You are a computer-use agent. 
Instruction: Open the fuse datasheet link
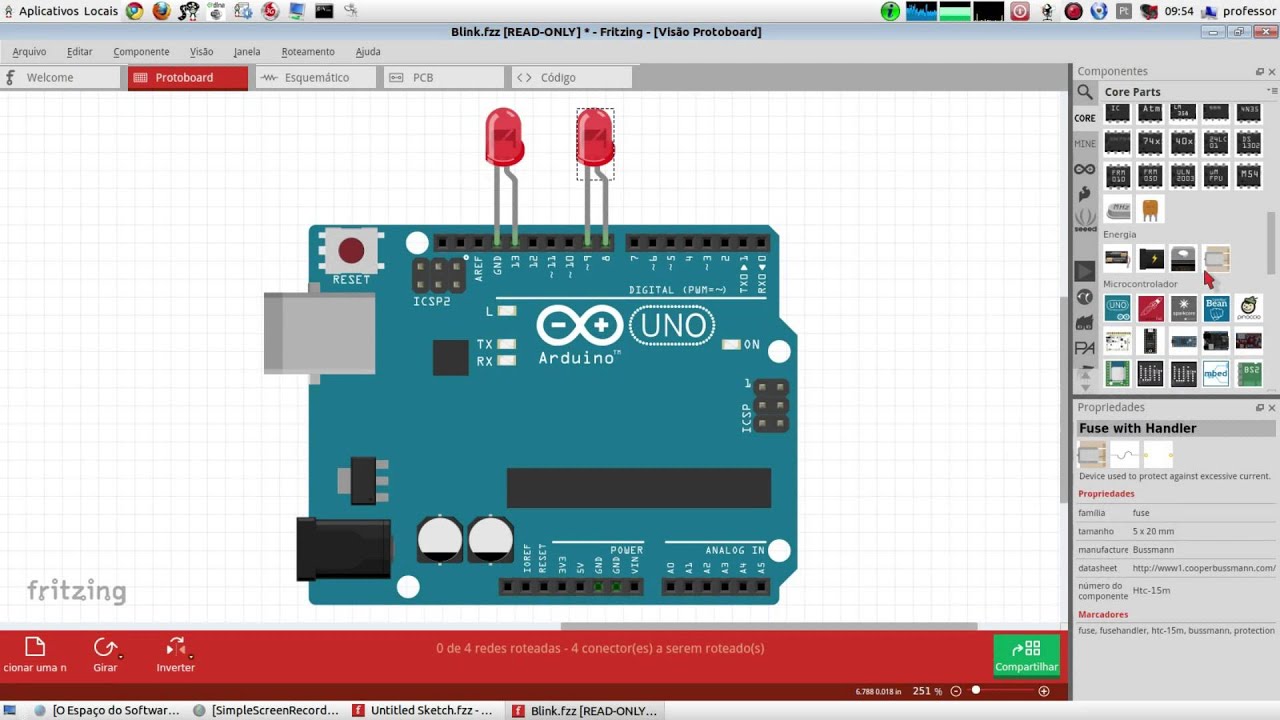click(1204, 568)
